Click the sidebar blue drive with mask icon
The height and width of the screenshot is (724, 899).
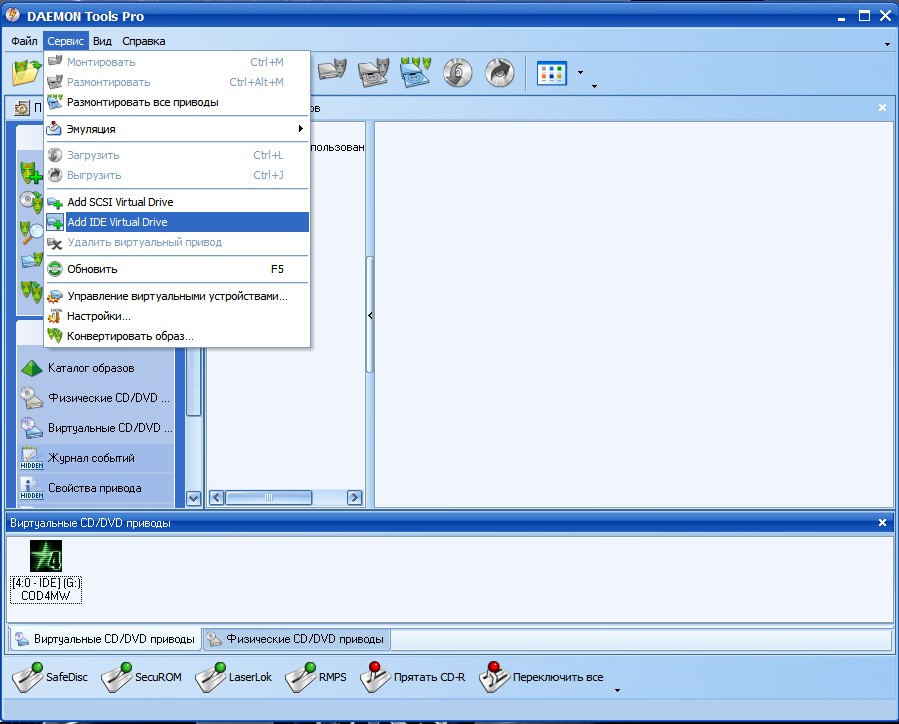tap(32, 261)
